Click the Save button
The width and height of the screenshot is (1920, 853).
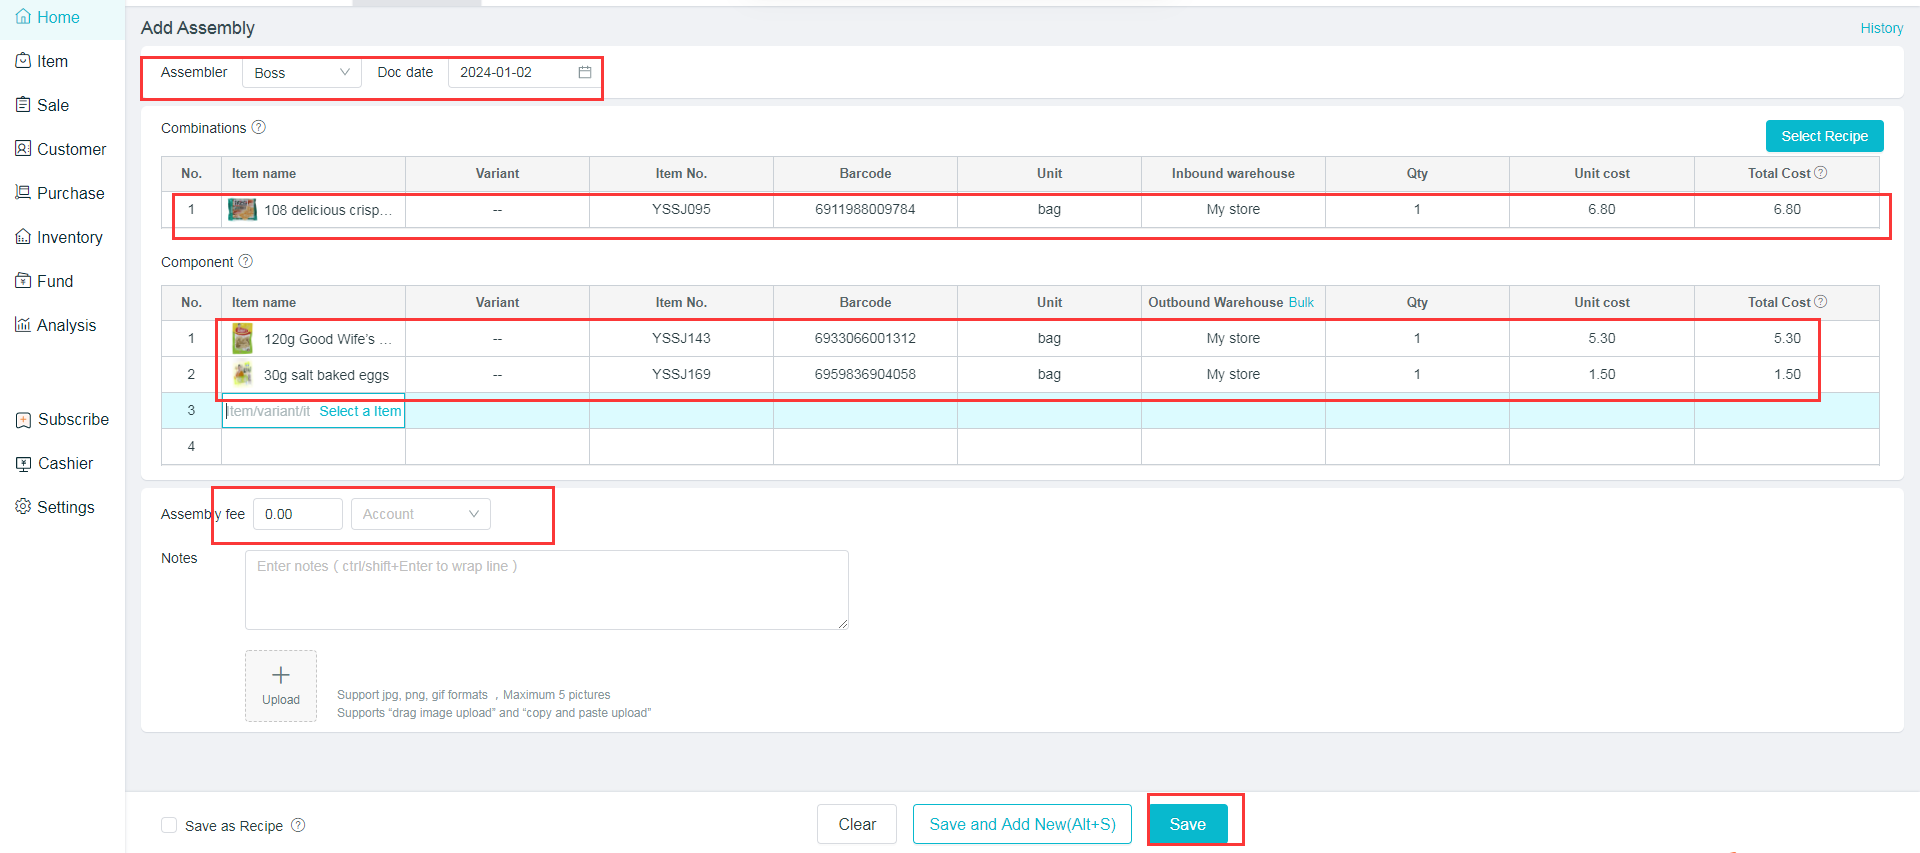pos(1187,824)
